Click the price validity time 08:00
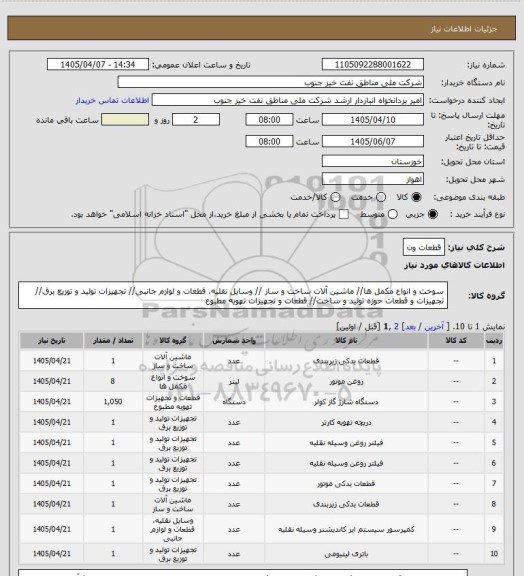524x576 pixels. (x=269, y=141)
